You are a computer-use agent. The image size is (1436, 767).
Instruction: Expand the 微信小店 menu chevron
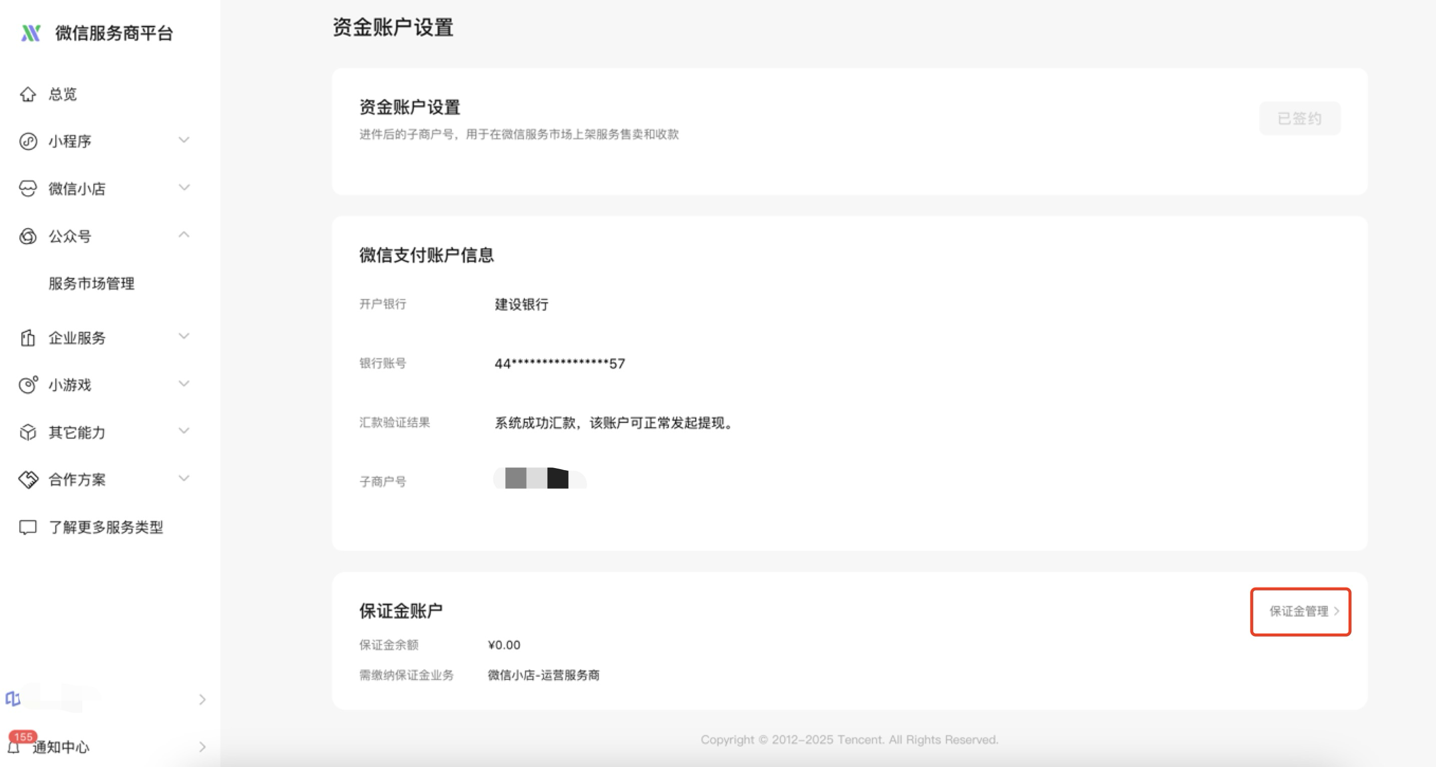[x=184, y=187]
